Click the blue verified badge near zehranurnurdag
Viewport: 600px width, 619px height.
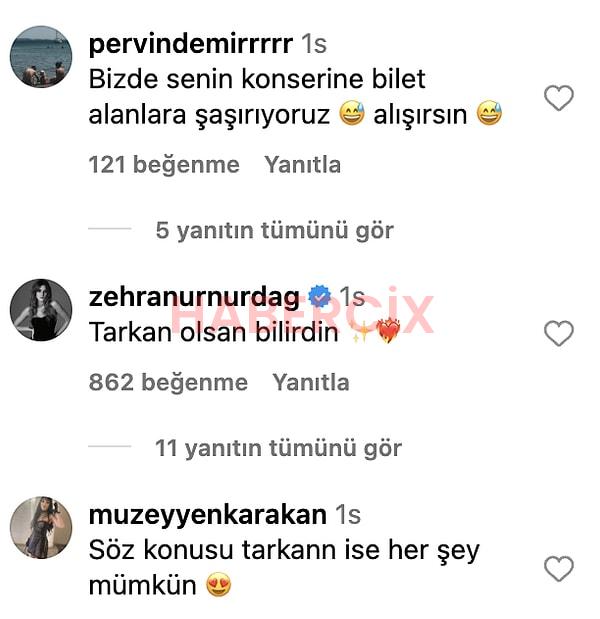pyautogui.click(x=319, y=297)
